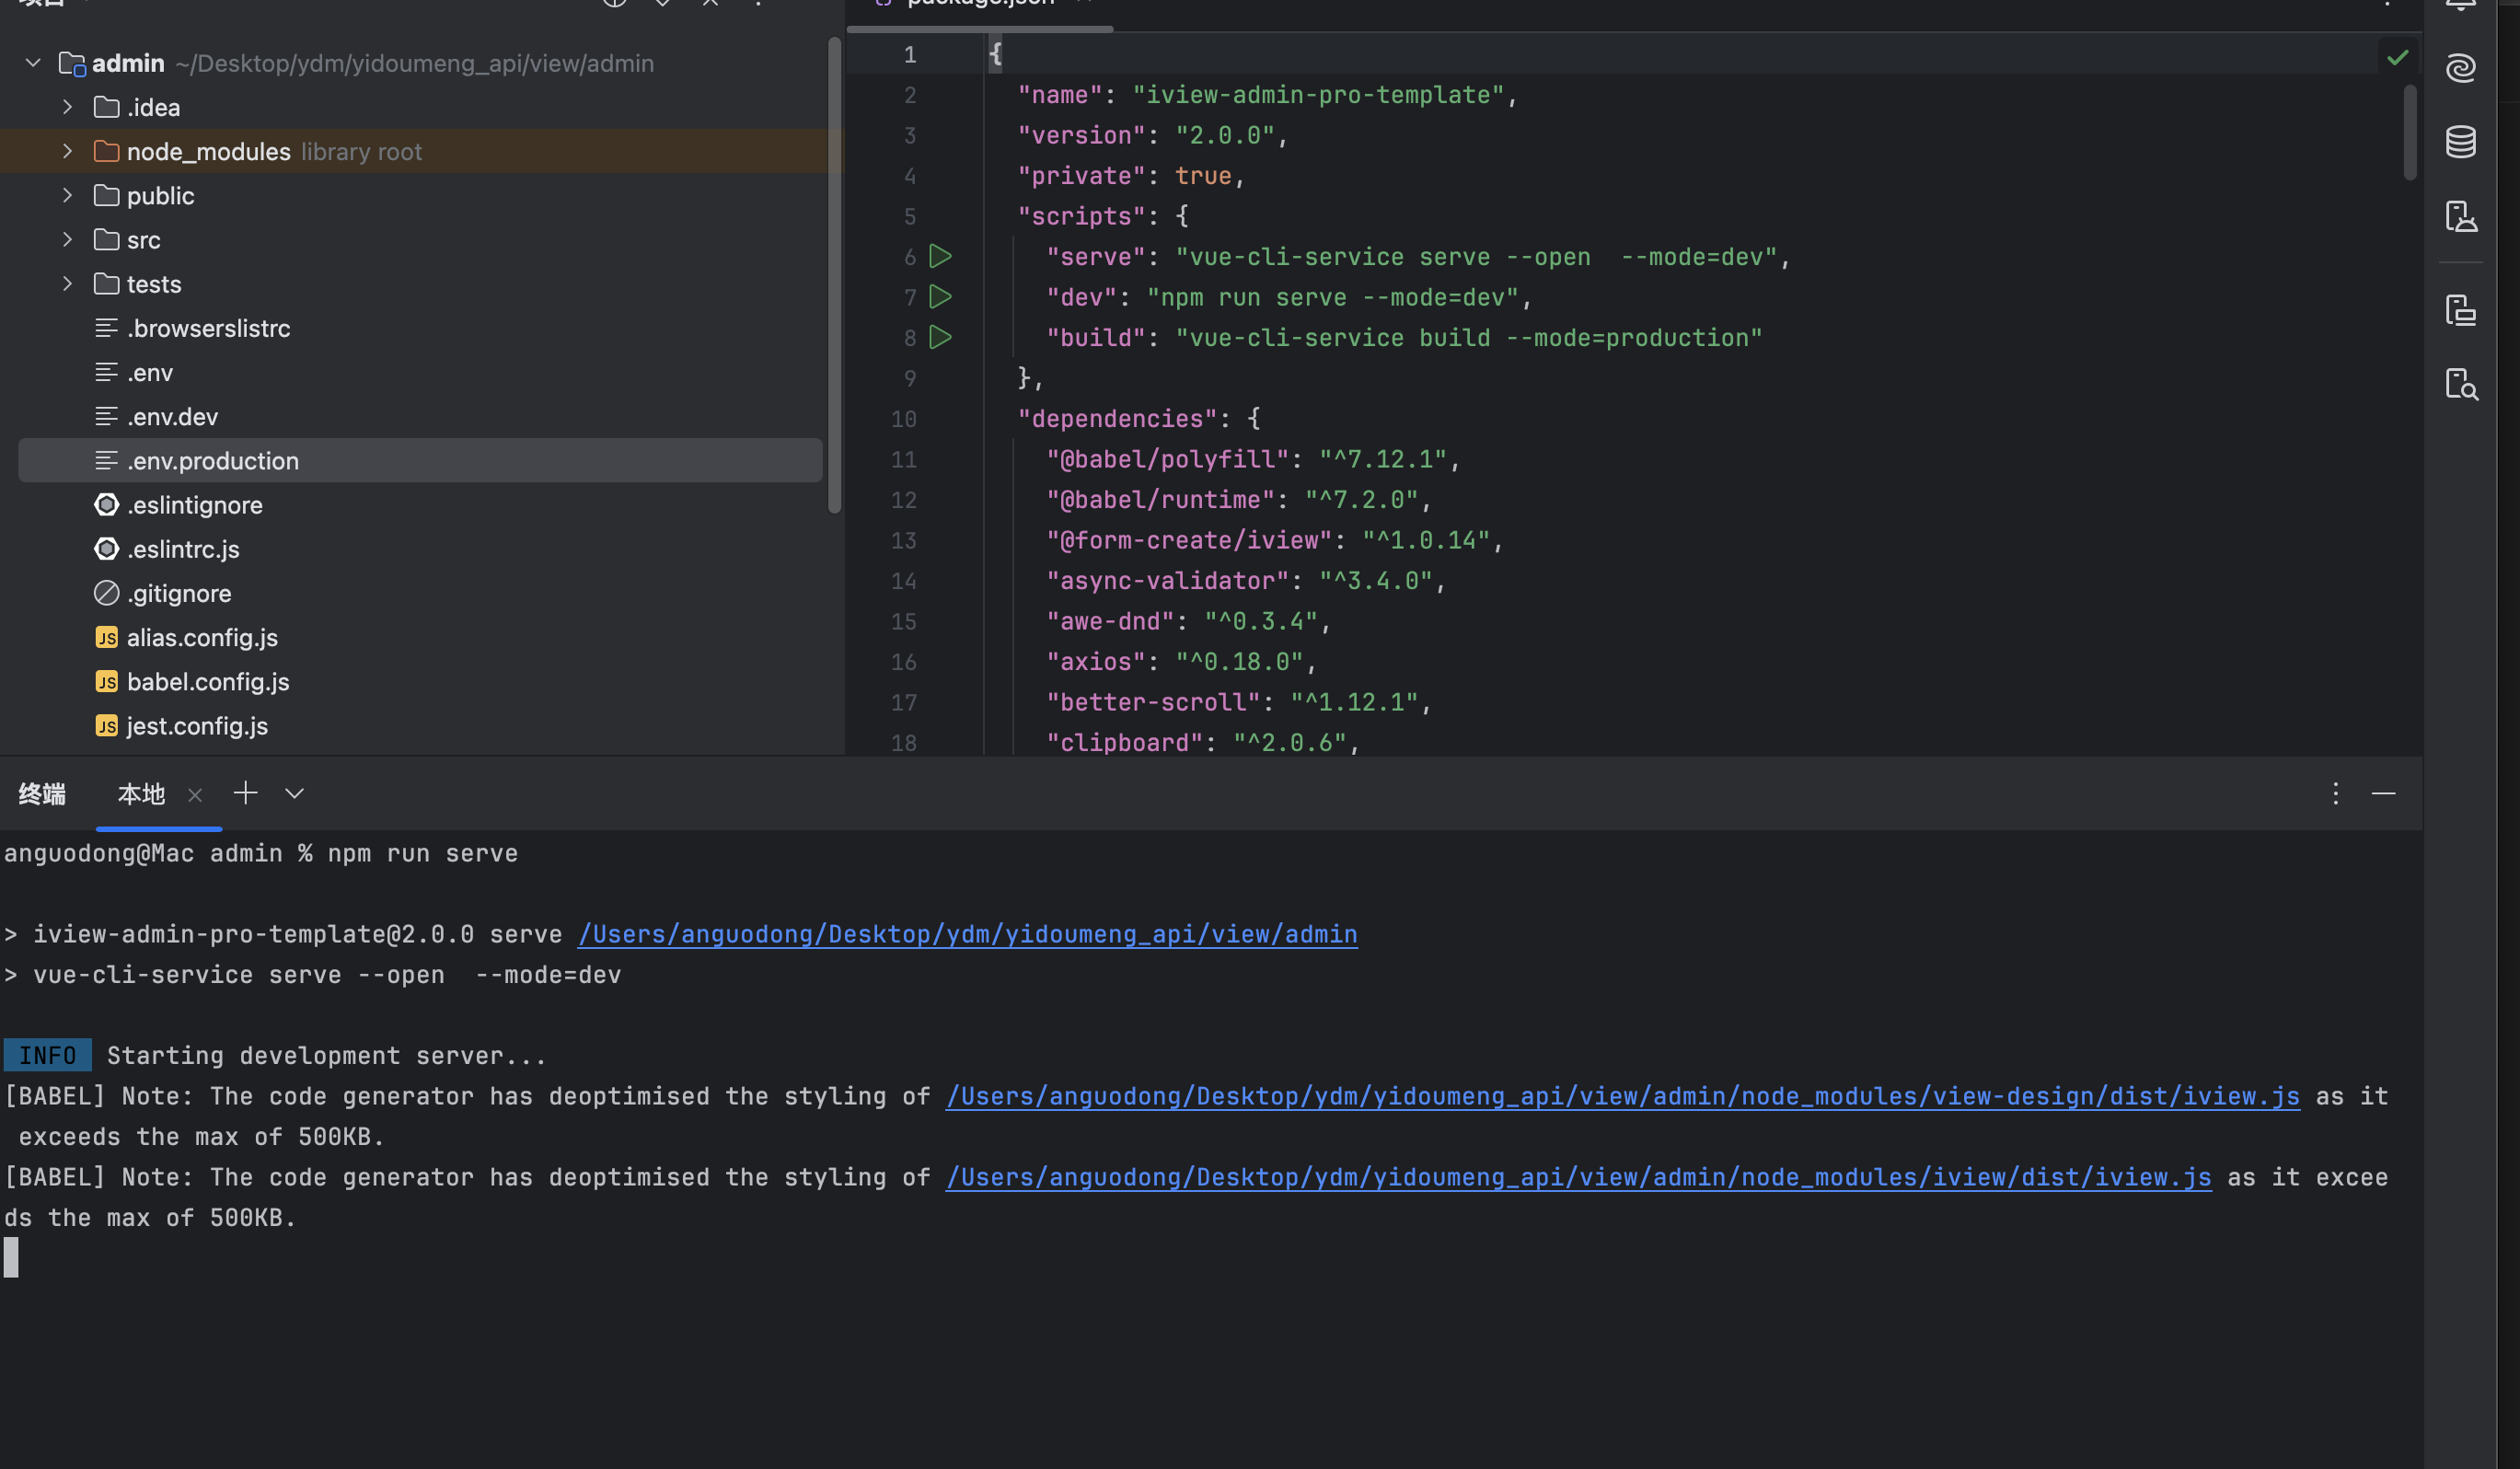2520x1469 pixels.
Task: Open the view-design iview.js path link
Action: pos(1621,1096)
